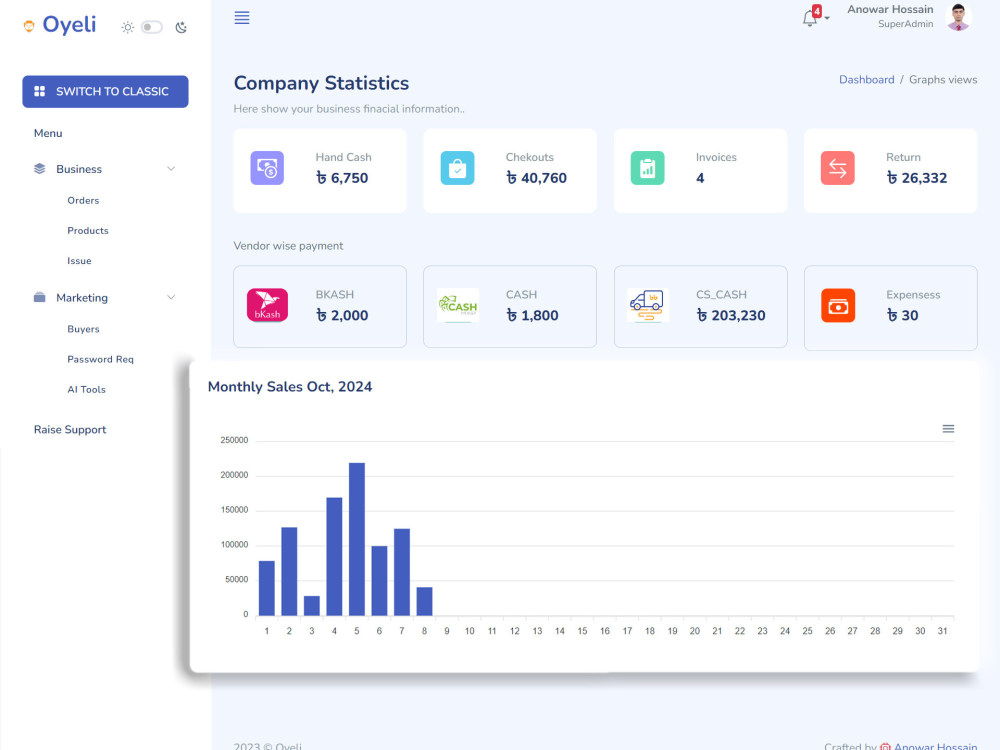Image resolution: width=1000 pixels, height=750 pixels.
Task: Click the Anowar Hossain footer link
Action: click(x=935, y=746)
